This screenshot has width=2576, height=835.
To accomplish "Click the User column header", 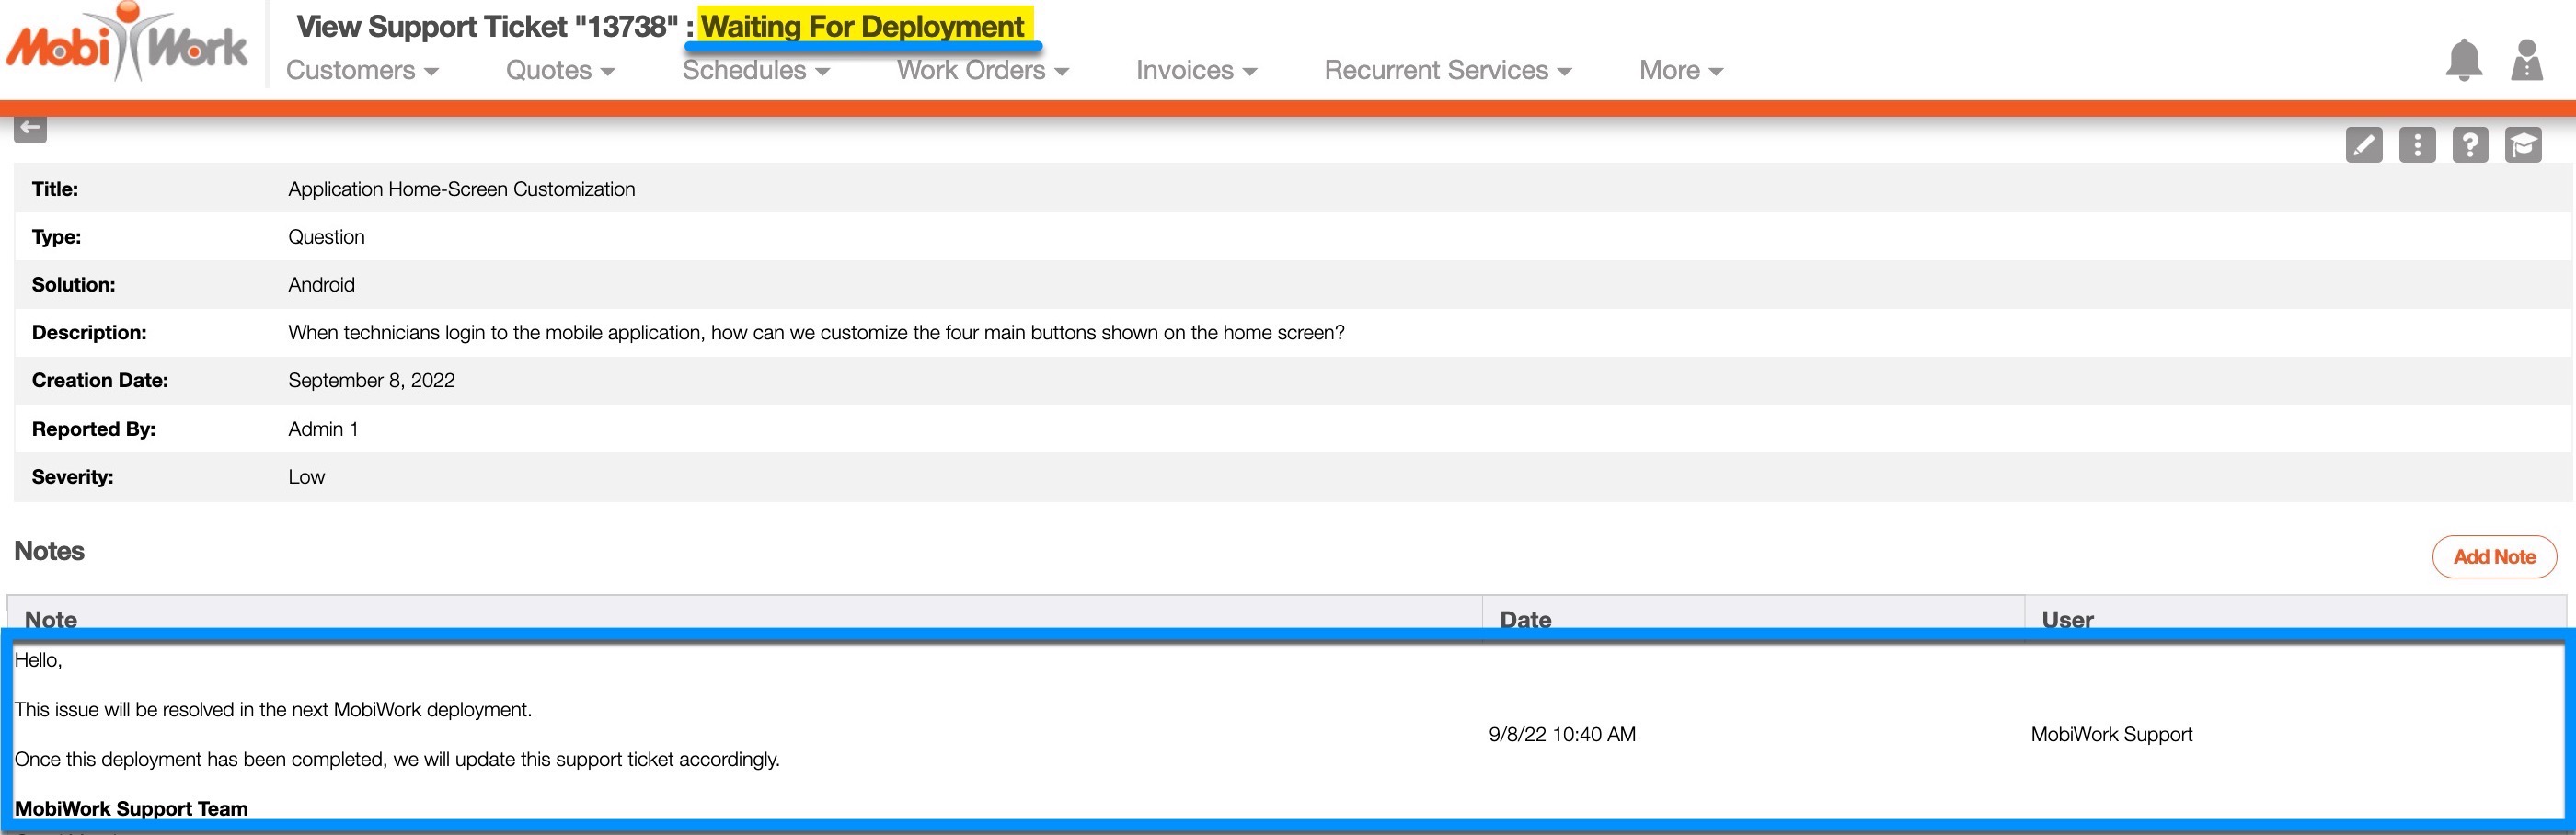I will click(x=2067, y=618).
